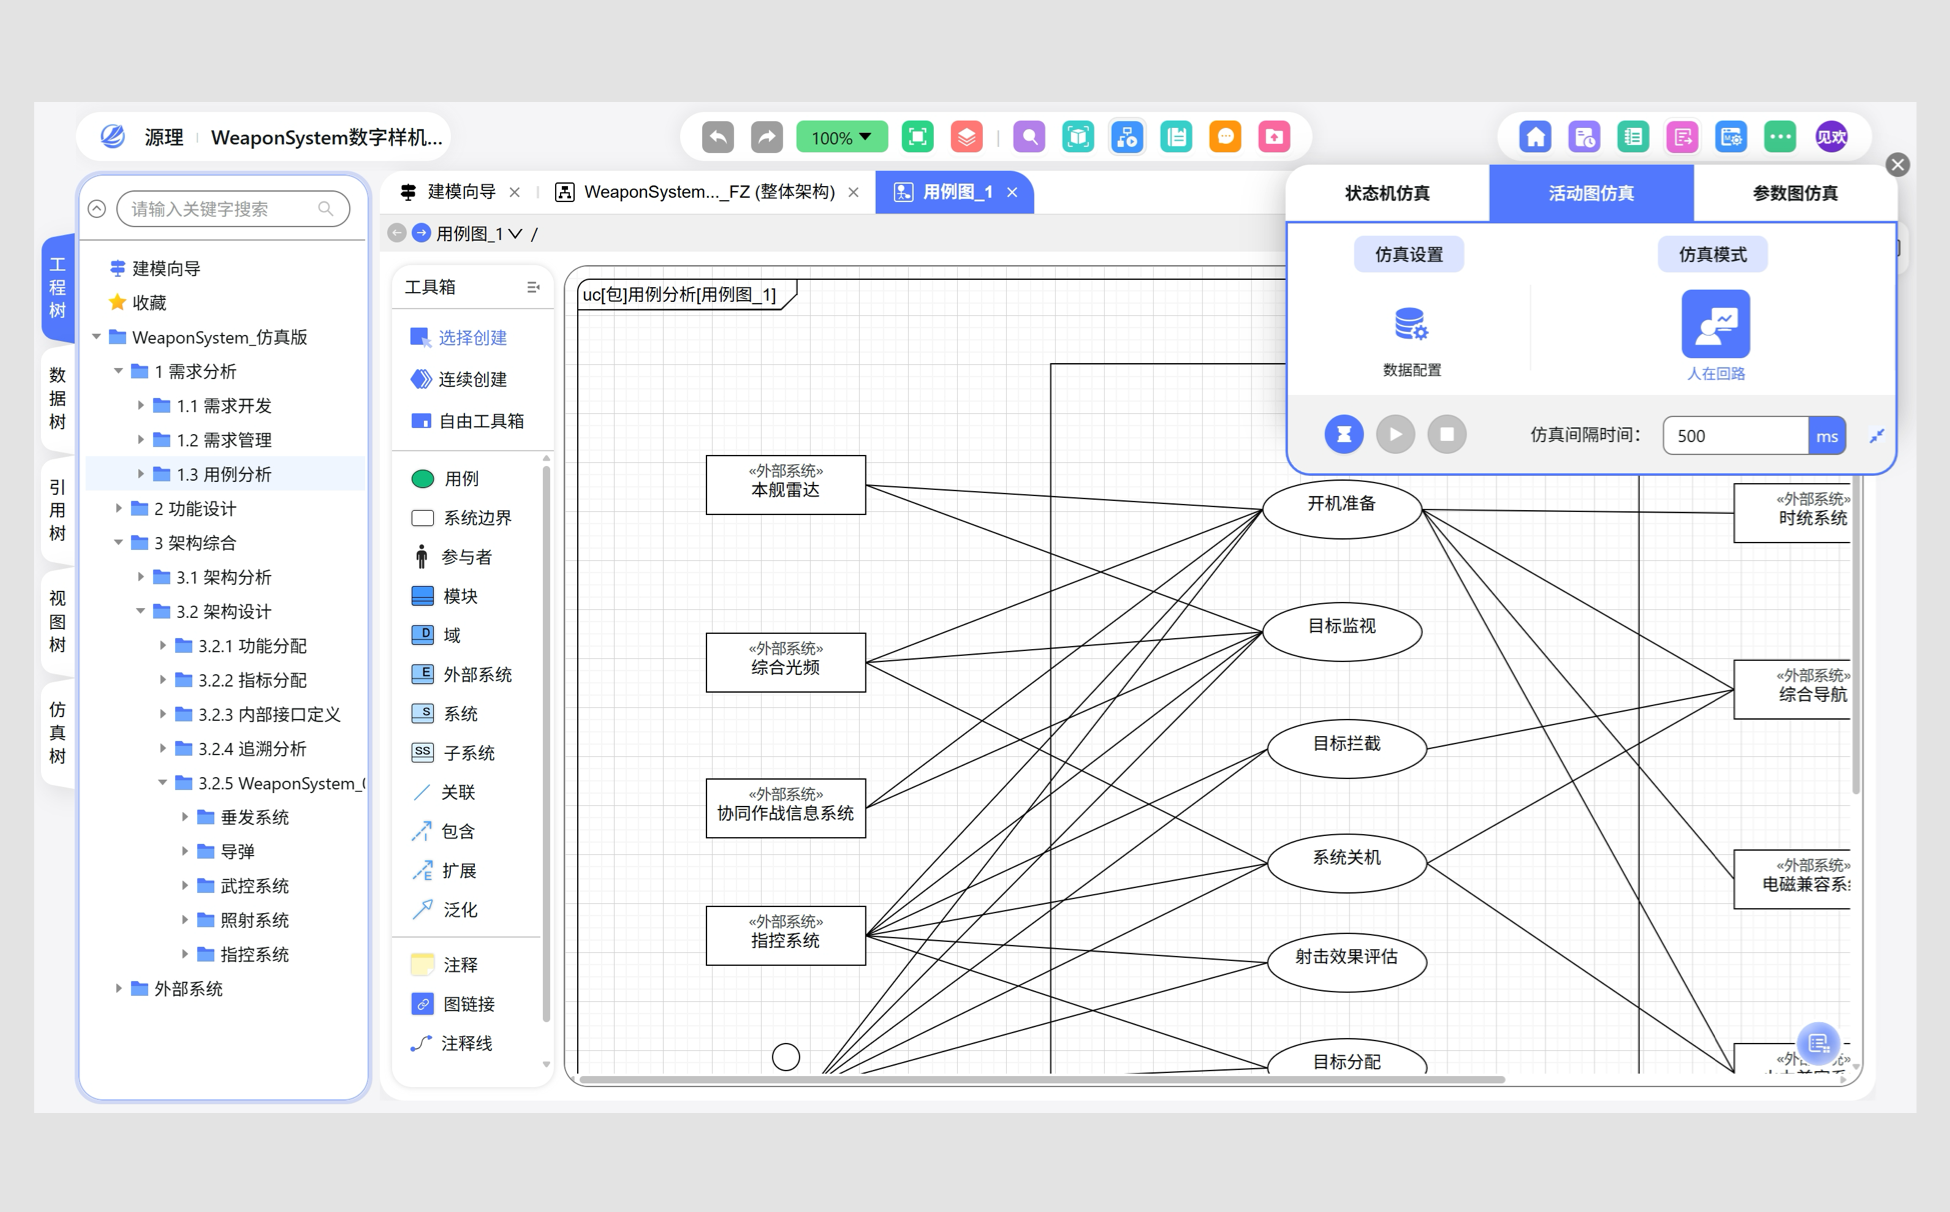Open the 100% zoom dropdown

[841, 137]
